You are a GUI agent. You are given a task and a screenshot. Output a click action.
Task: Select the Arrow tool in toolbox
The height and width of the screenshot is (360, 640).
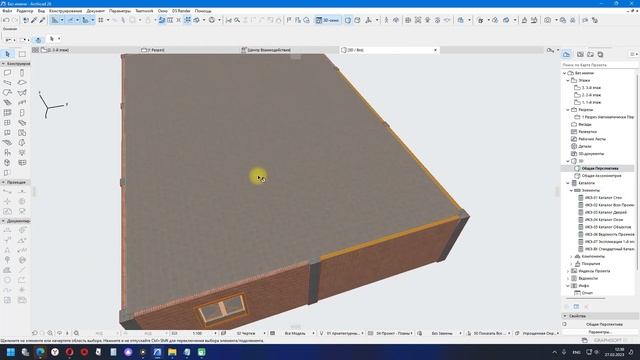coord(7,54)
